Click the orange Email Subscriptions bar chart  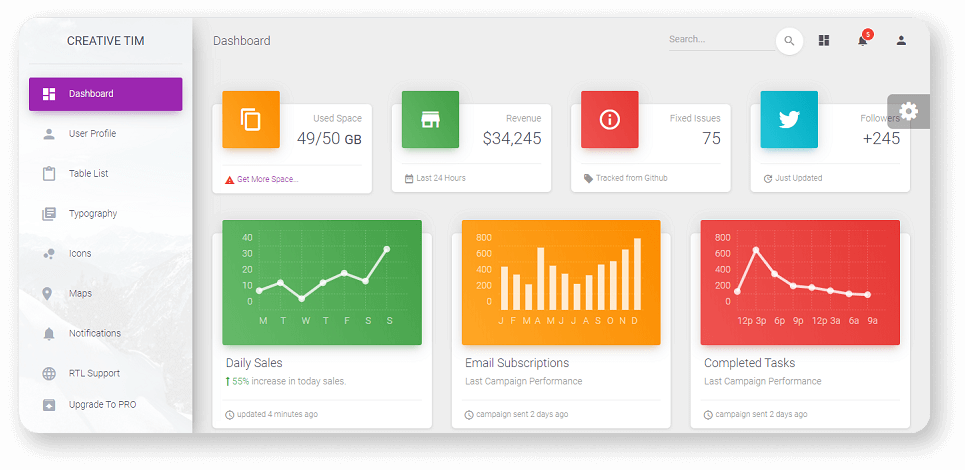pyautogui.click(x=561, y=282)
